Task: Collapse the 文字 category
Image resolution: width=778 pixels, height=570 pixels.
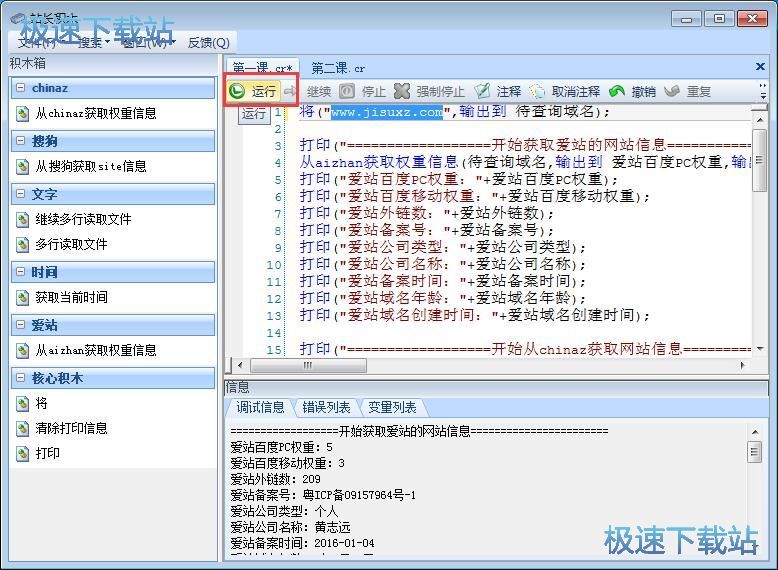Action: (x=20, y=194)
